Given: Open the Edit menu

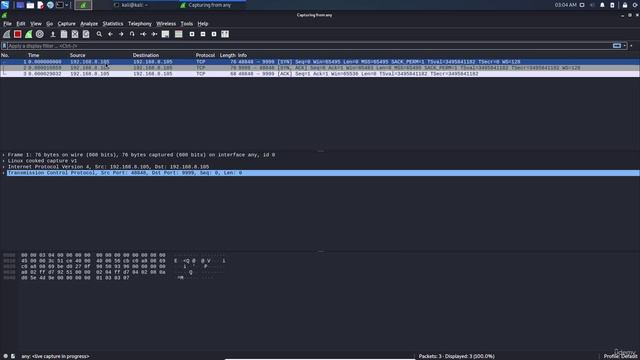Looking at the screenshot, I should [20, 24].
